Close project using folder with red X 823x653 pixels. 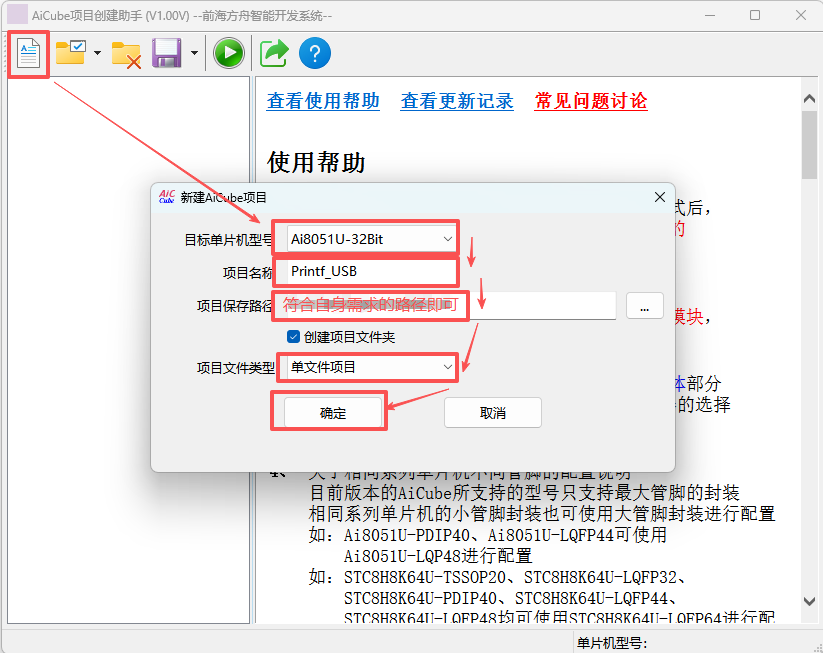pyautogui.click(x=126, y=55)
